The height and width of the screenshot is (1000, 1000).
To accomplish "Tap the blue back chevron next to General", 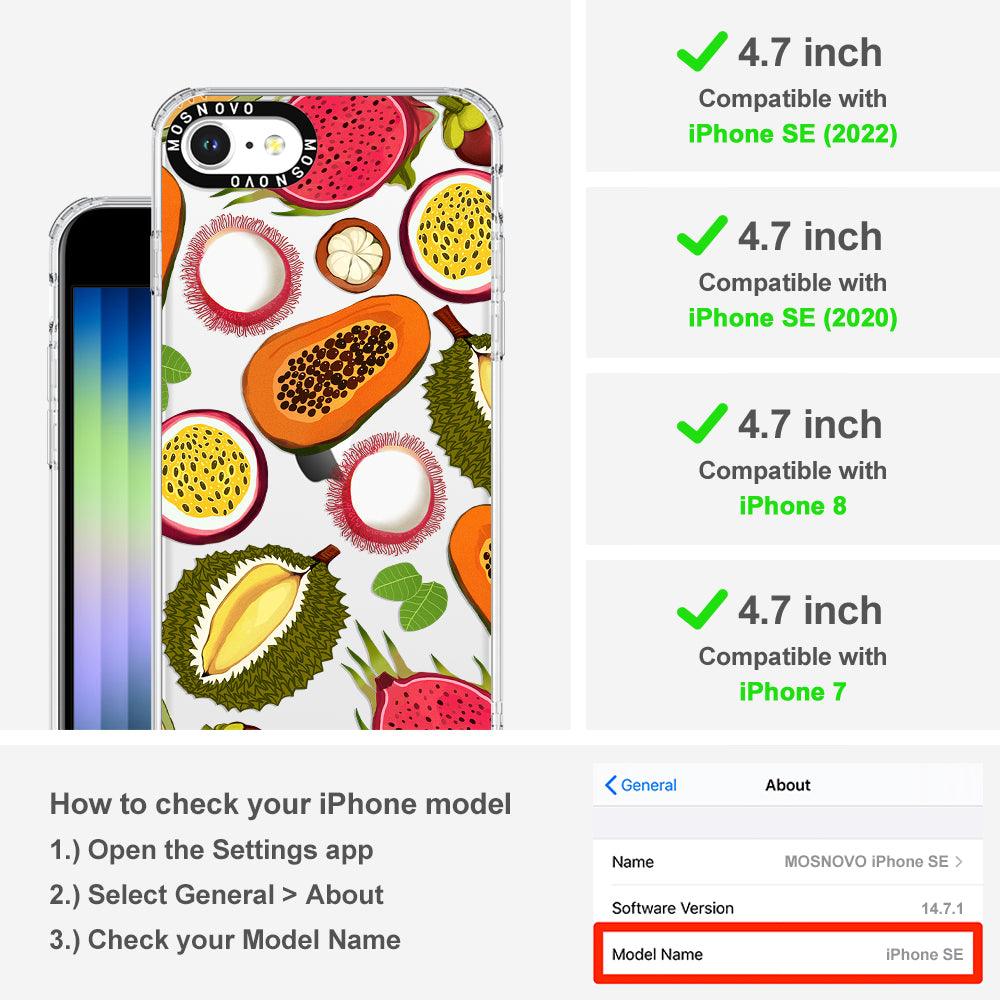I will (x=610, y=785).
